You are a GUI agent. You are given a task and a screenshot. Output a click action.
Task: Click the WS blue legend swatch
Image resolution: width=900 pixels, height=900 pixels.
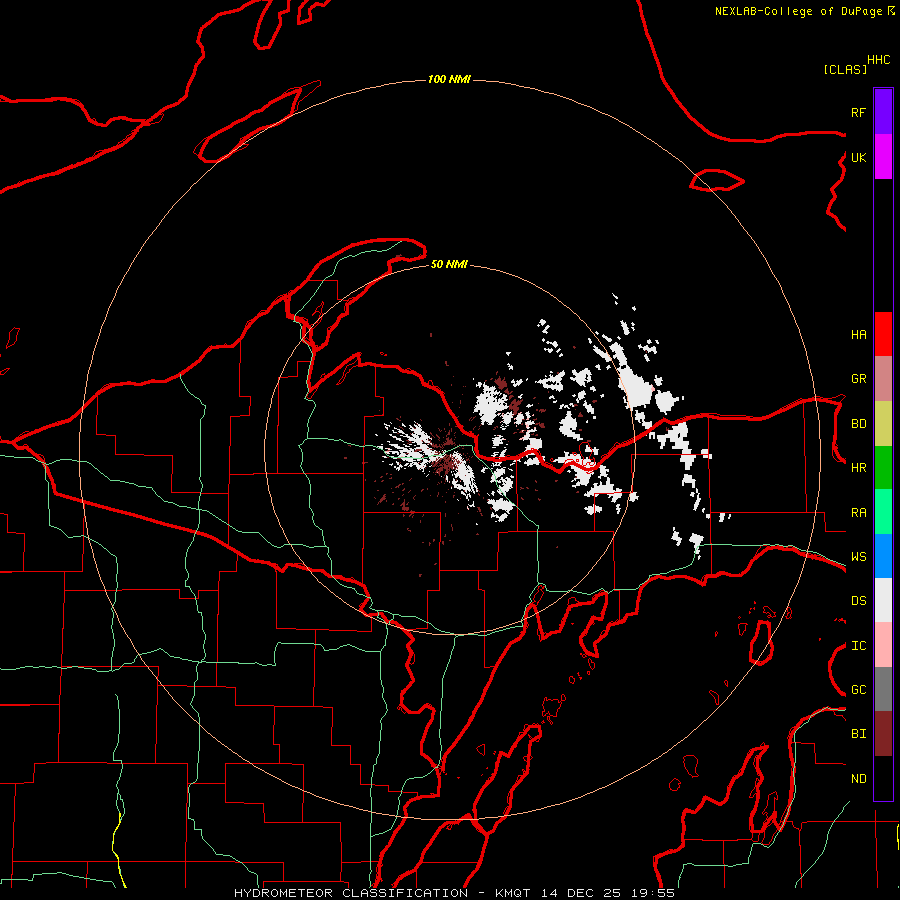point(883,556)
